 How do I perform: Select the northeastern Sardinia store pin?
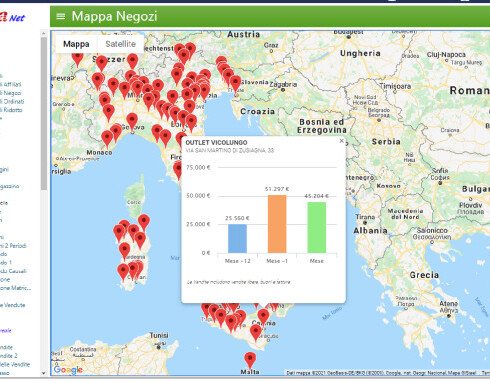[144, 223]
